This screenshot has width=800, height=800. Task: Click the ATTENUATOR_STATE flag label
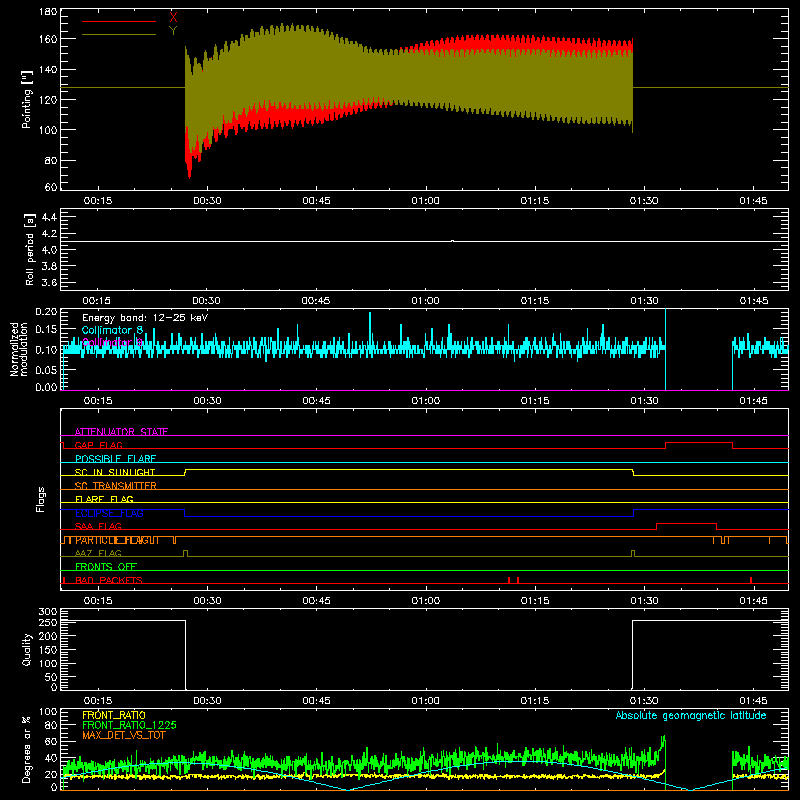tap(121, 432)
